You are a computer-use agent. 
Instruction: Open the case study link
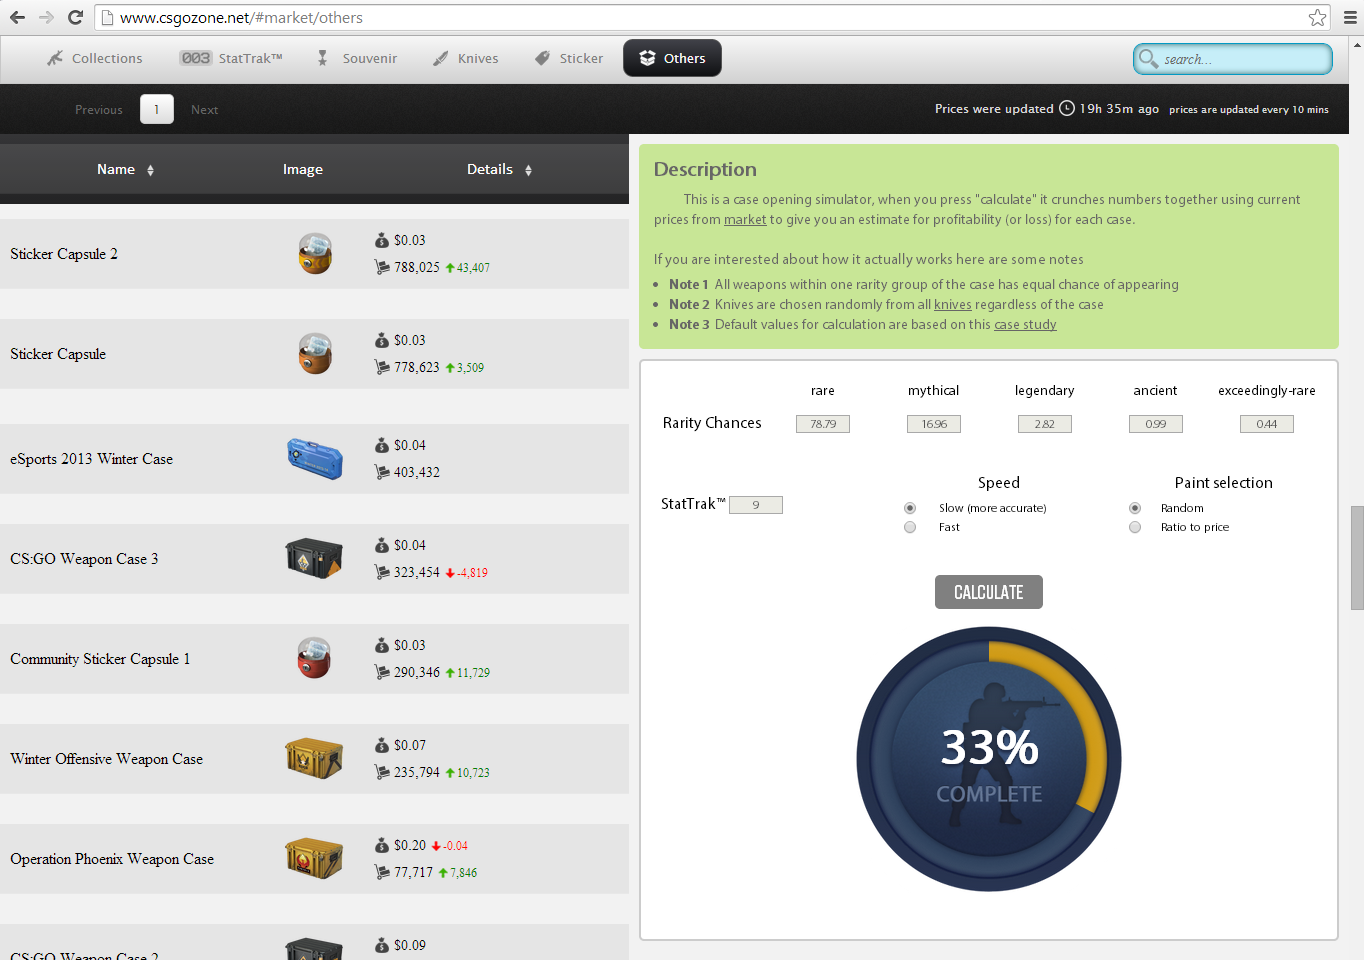(x=1025, y=324)
